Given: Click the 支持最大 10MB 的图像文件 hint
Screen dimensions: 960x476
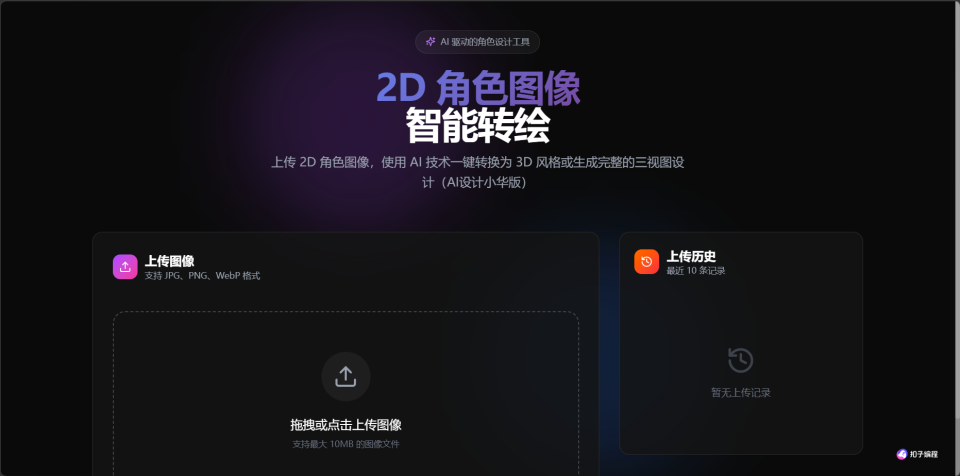Looking at the screenshot, I should click(x=346, y=444).
